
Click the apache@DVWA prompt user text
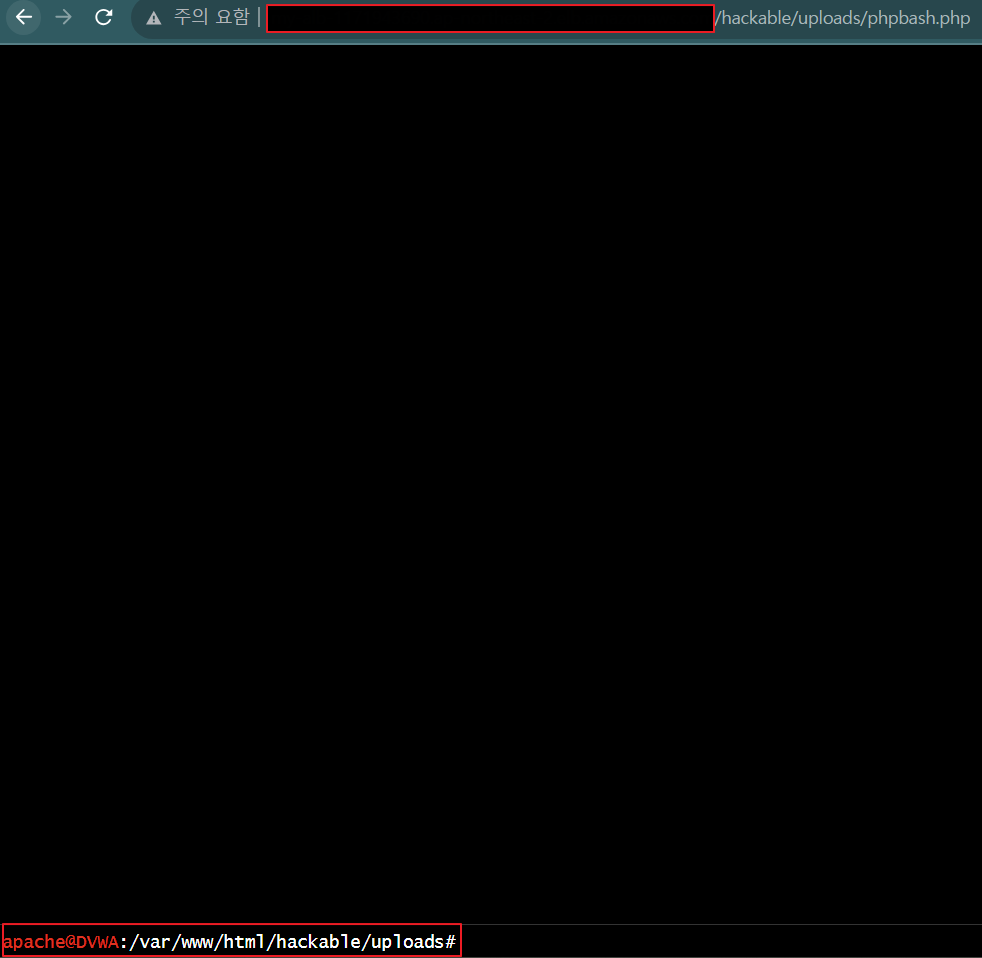pyautogui.click(x=61, y=942)
